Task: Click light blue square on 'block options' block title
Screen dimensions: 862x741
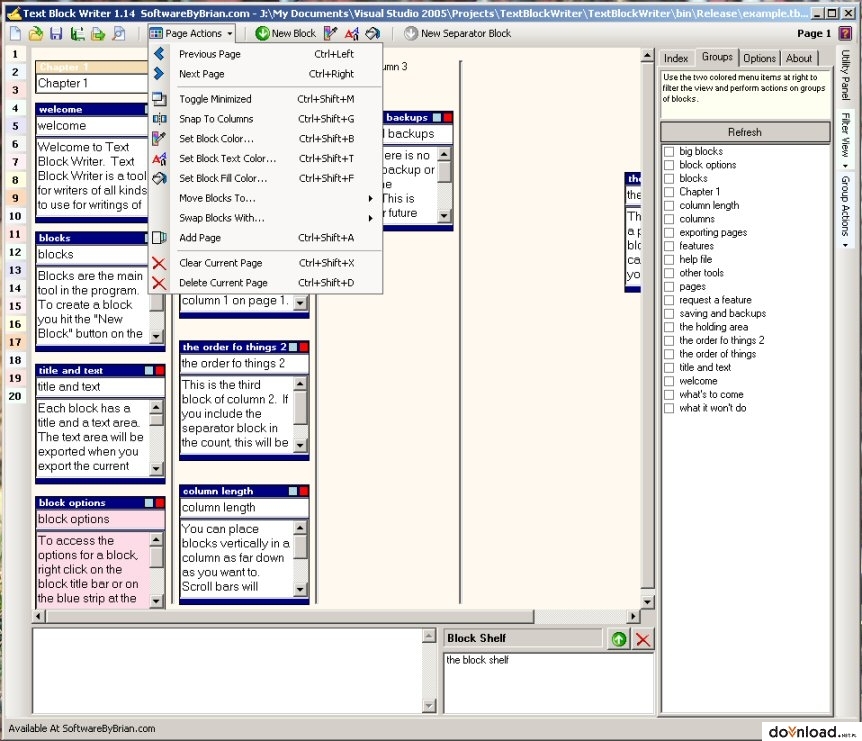Action: pyautogui.click(x=149, y=502)
